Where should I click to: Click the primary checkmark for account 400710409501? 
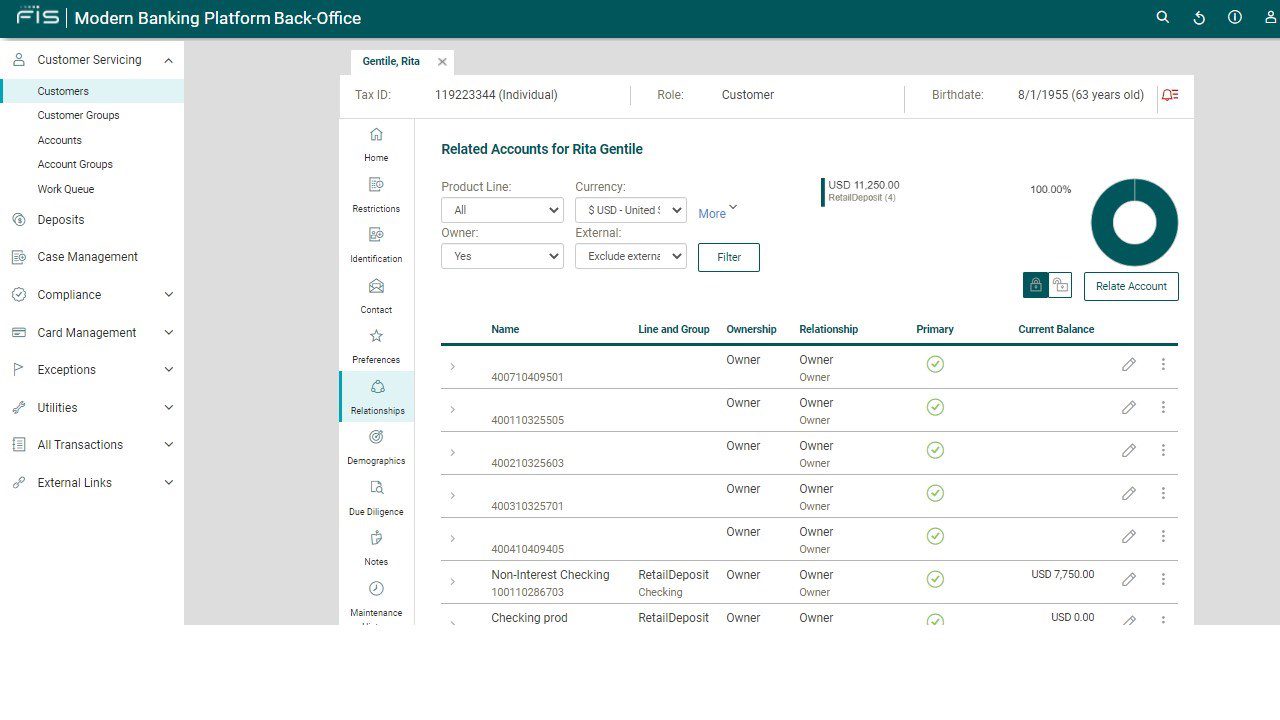(x=935, y=364)
